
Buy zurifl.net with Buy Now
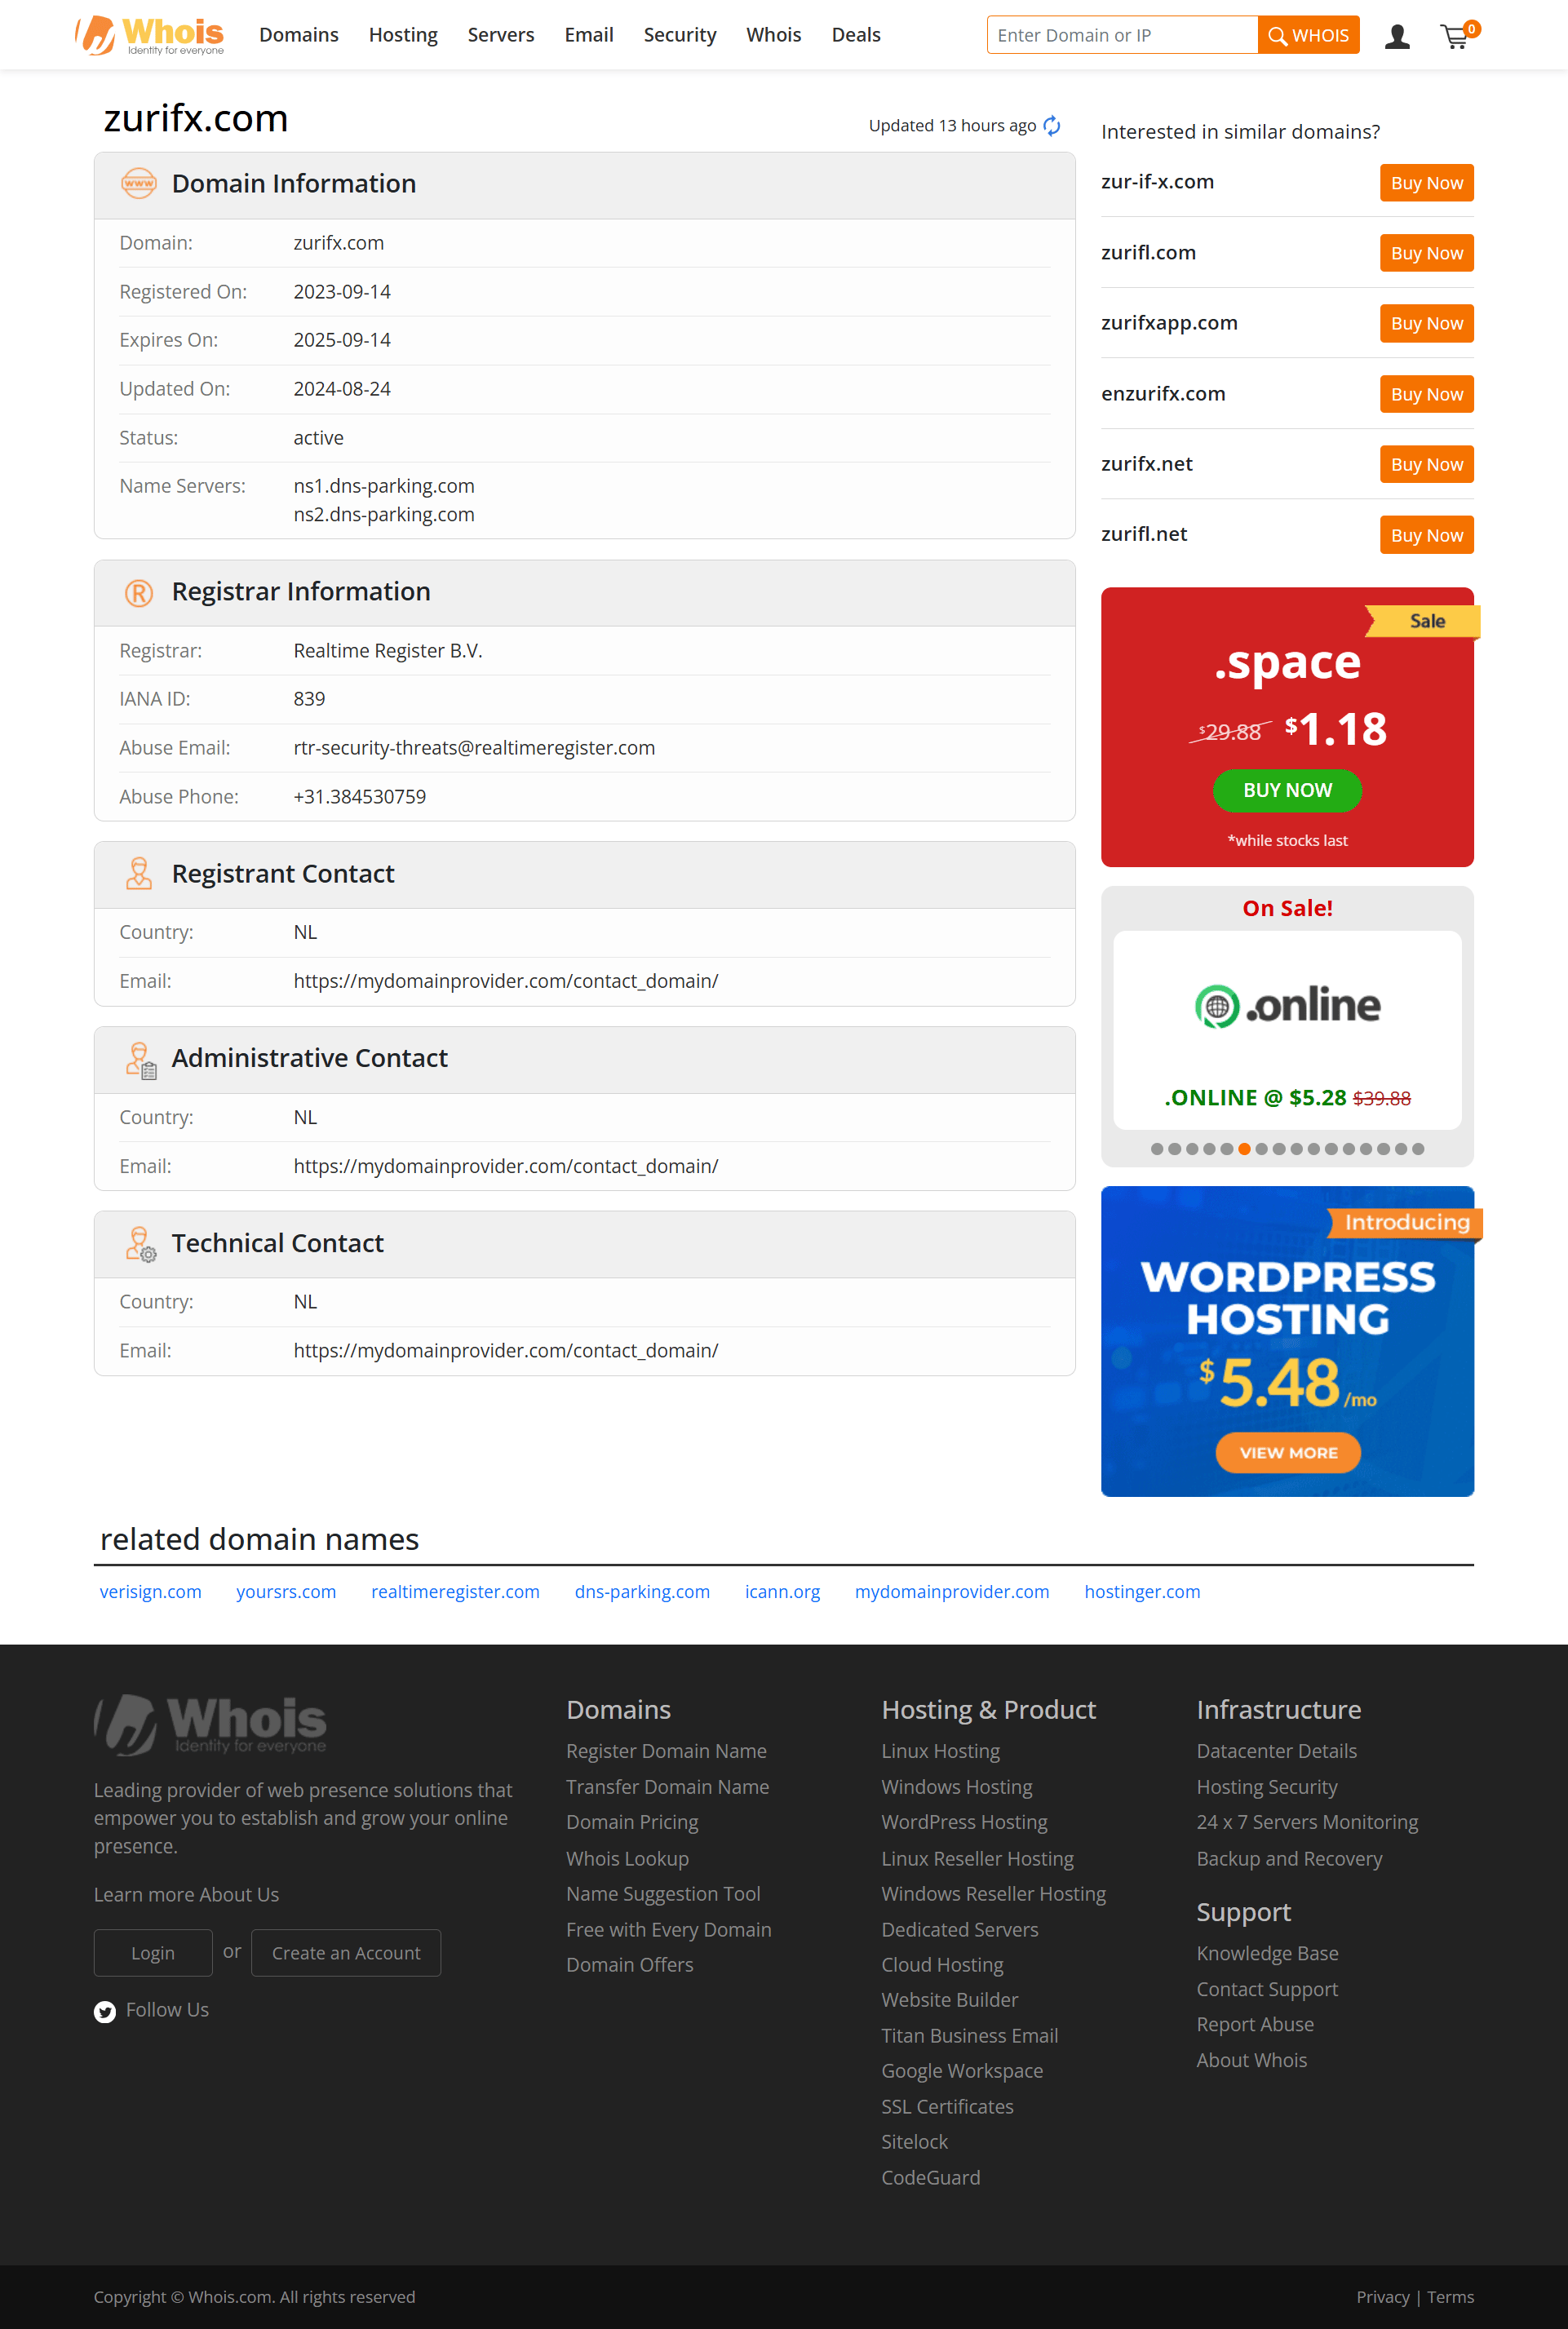click(1427, 535)
